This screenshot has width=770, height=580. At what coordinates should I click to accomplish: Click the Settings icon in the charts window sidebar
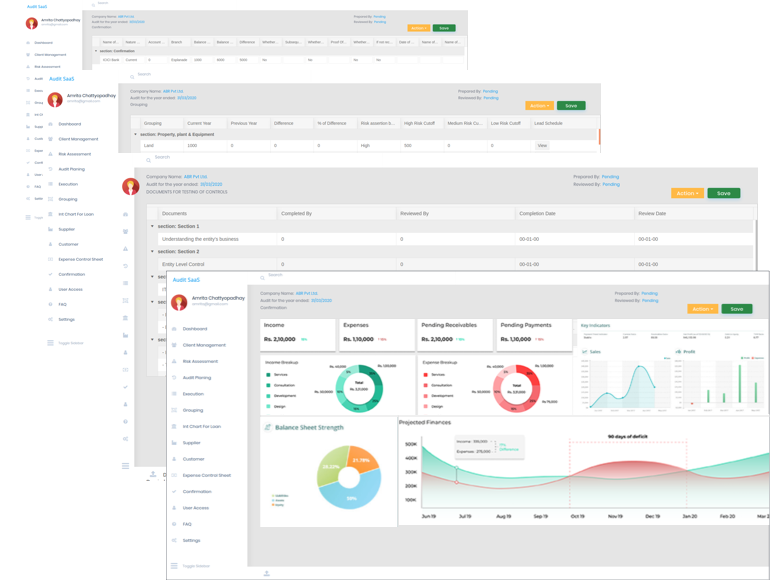click(x=174, y=540)
